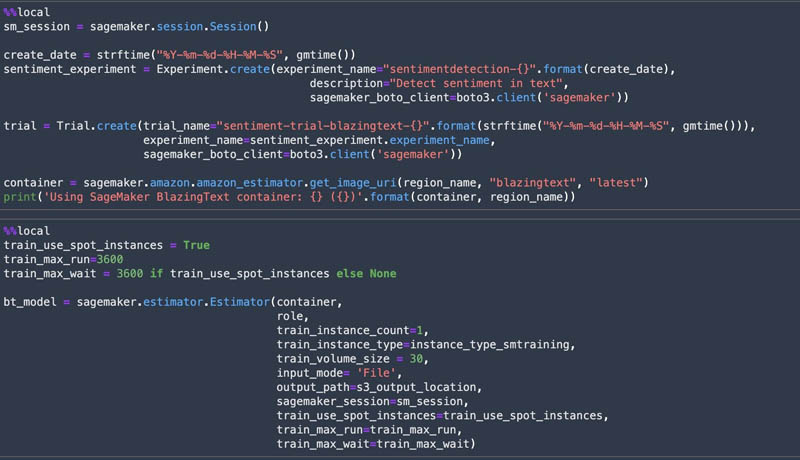Click the train_instance_count=1 argument

[x=353, y=330]
